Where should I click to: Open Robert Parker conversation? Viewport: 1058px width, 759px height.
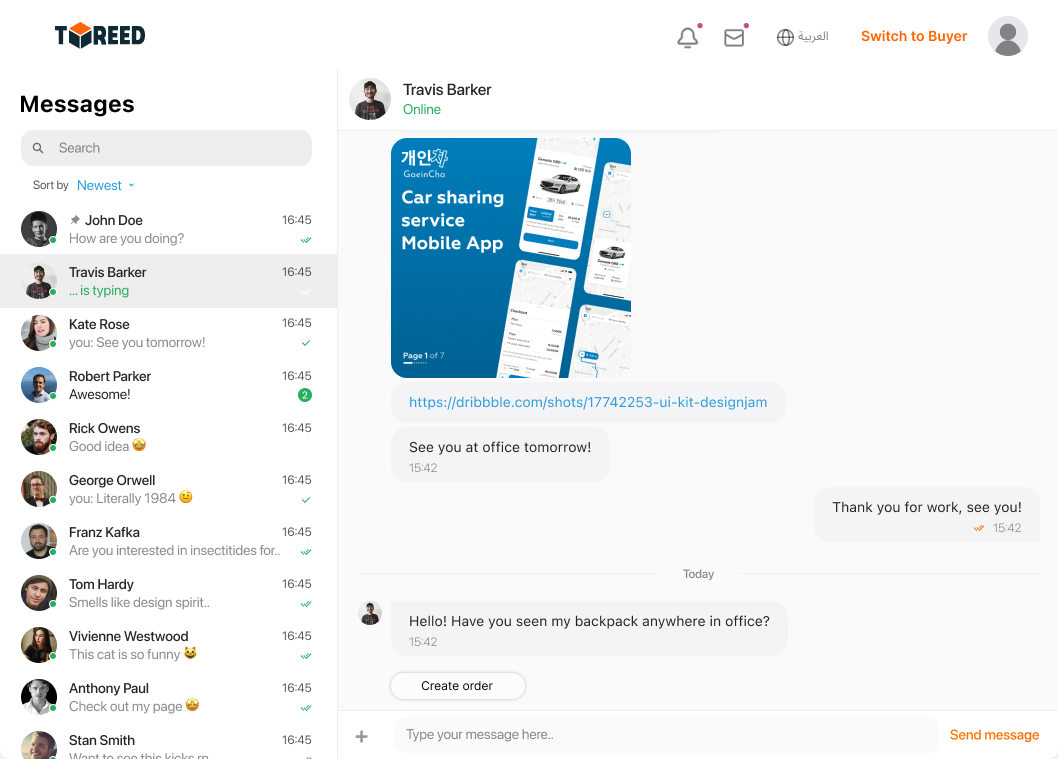tap(169, 385)
